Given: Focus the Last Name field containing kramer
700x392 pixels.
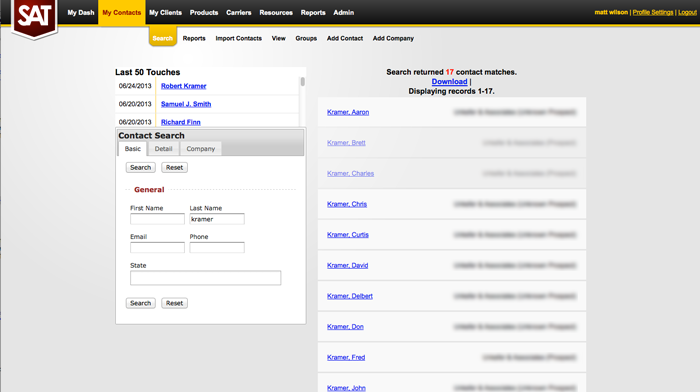Looking at the screenshot, I should click(x=217, y=219).
